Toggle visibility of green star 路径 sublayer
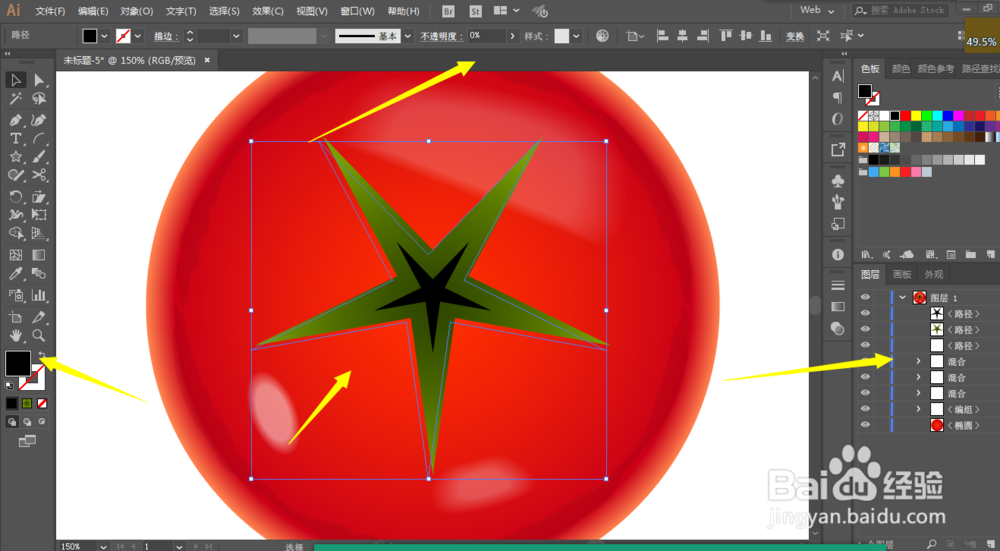Screen dimensions: 1000x551 coord(865,329)
